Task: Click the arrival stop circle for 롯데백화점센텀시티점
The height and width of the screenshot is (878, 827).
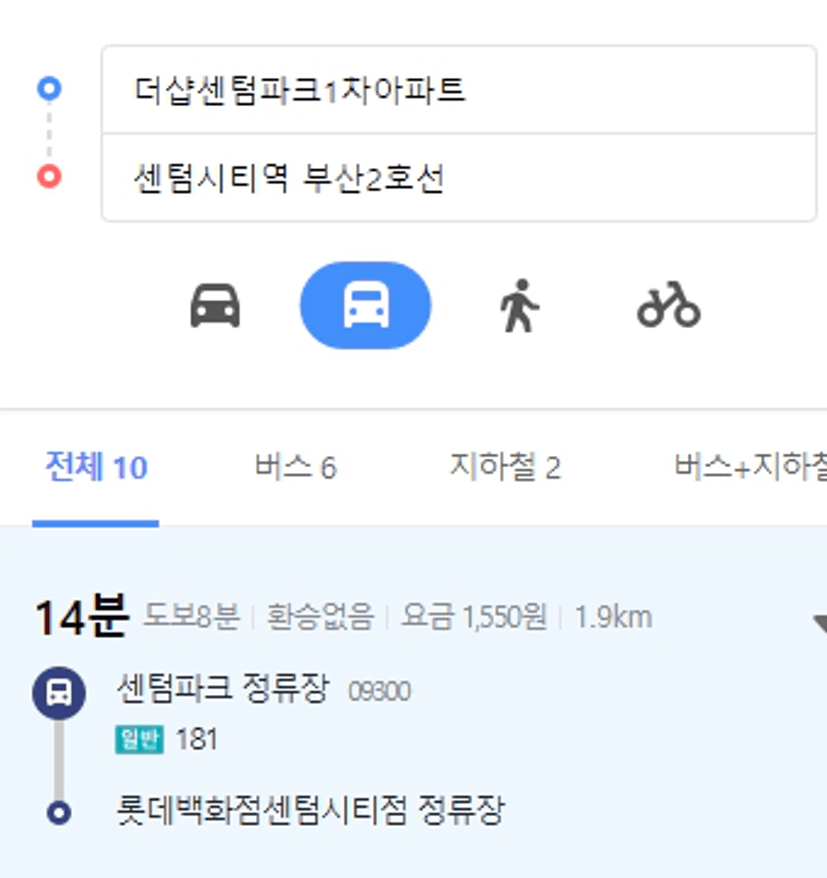Action: (x=59, y=812)
